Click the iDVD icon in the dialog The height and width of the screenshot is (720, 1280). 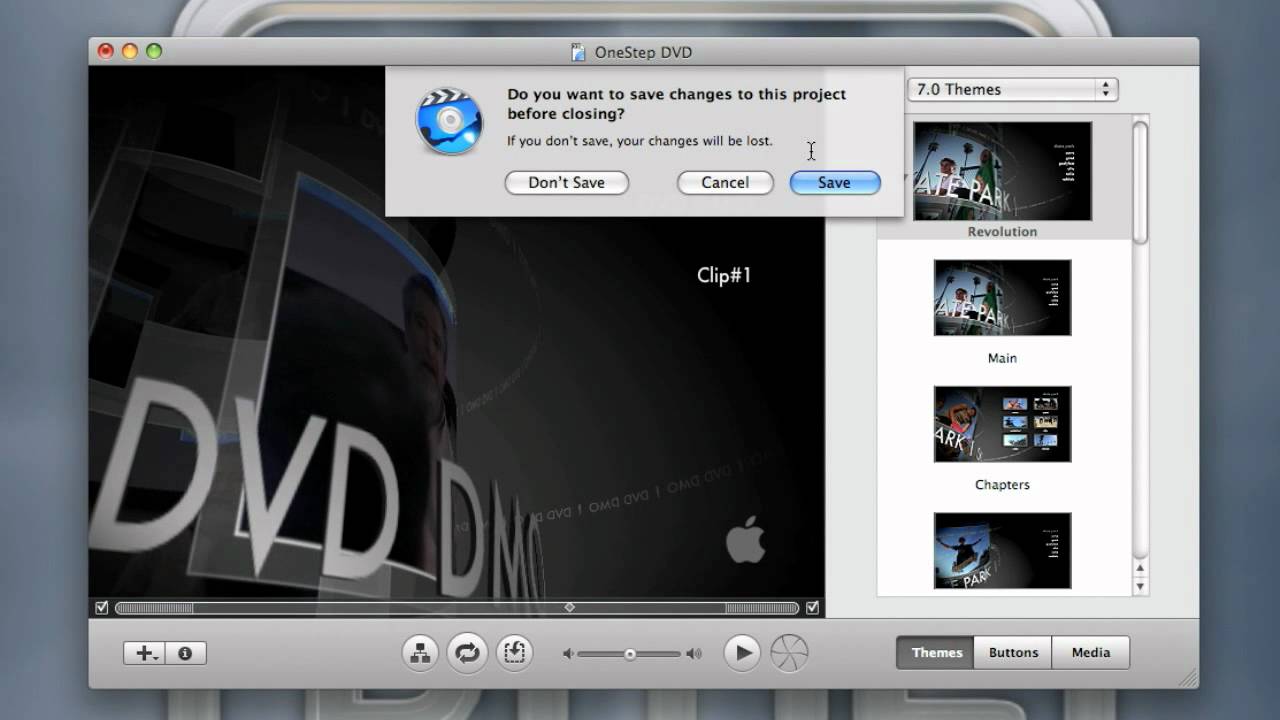(x=449, y=121)
